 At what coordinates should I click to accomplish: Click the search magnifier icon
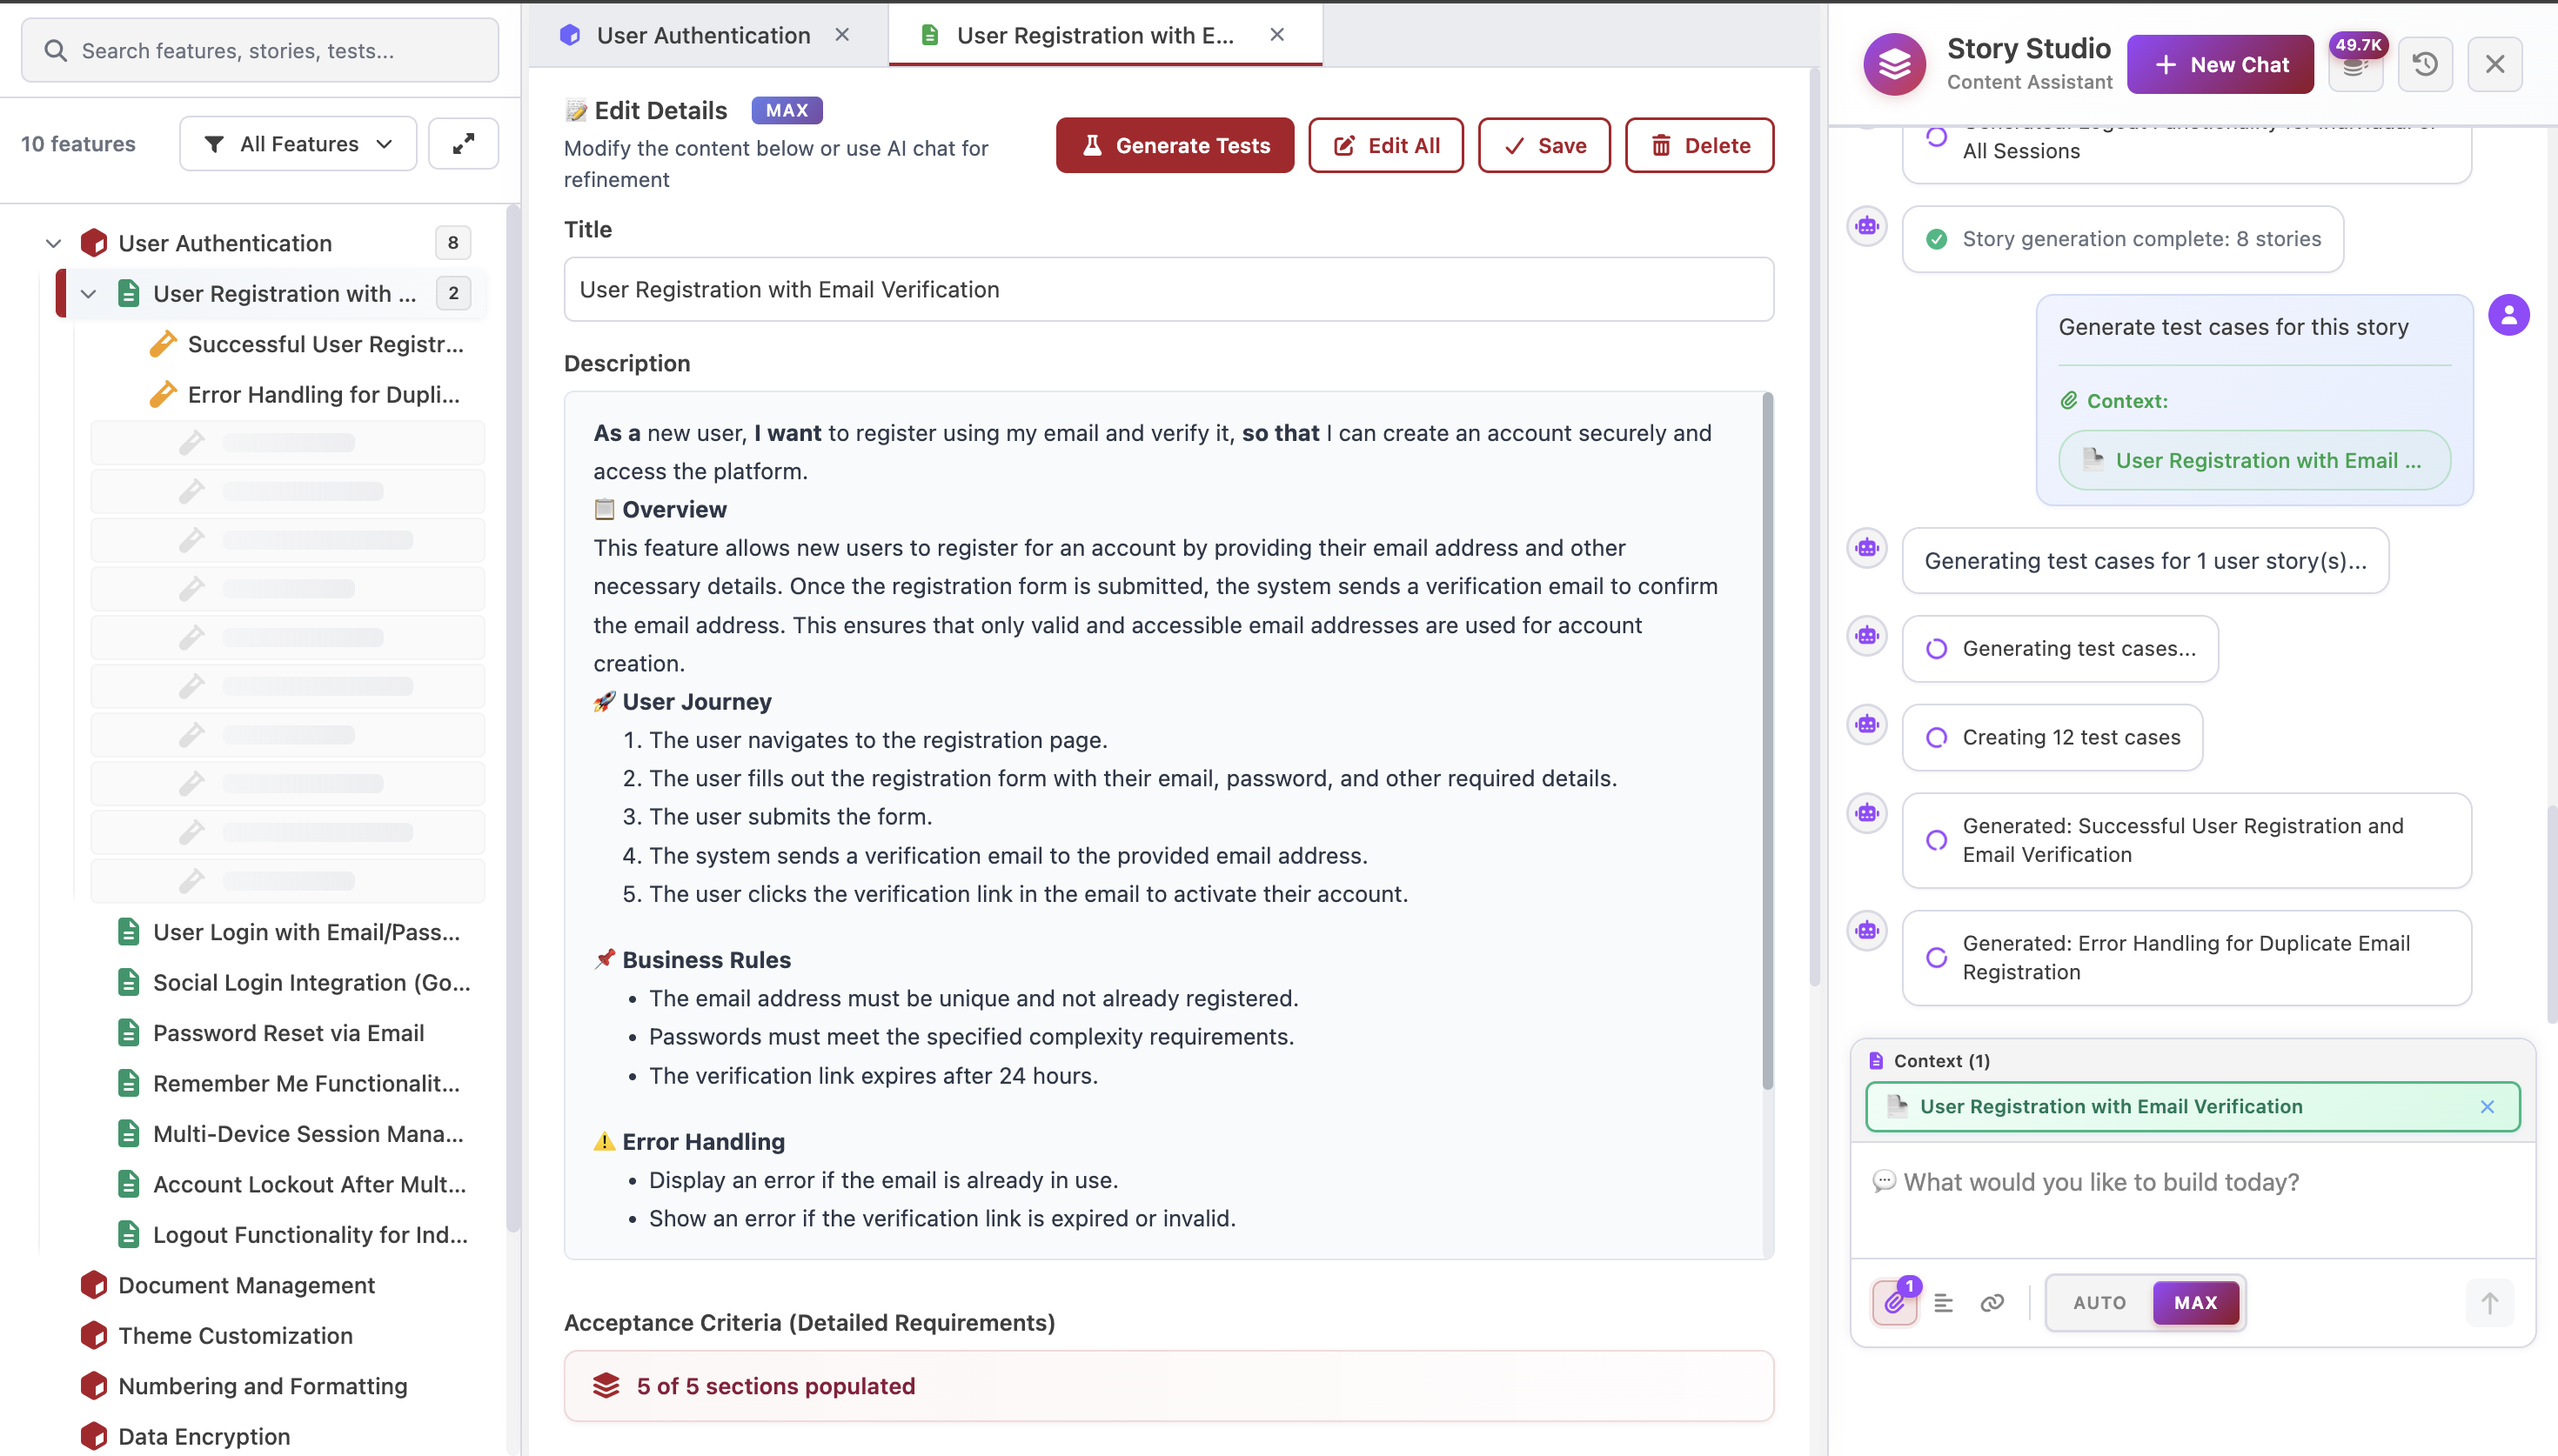(56, 51)
